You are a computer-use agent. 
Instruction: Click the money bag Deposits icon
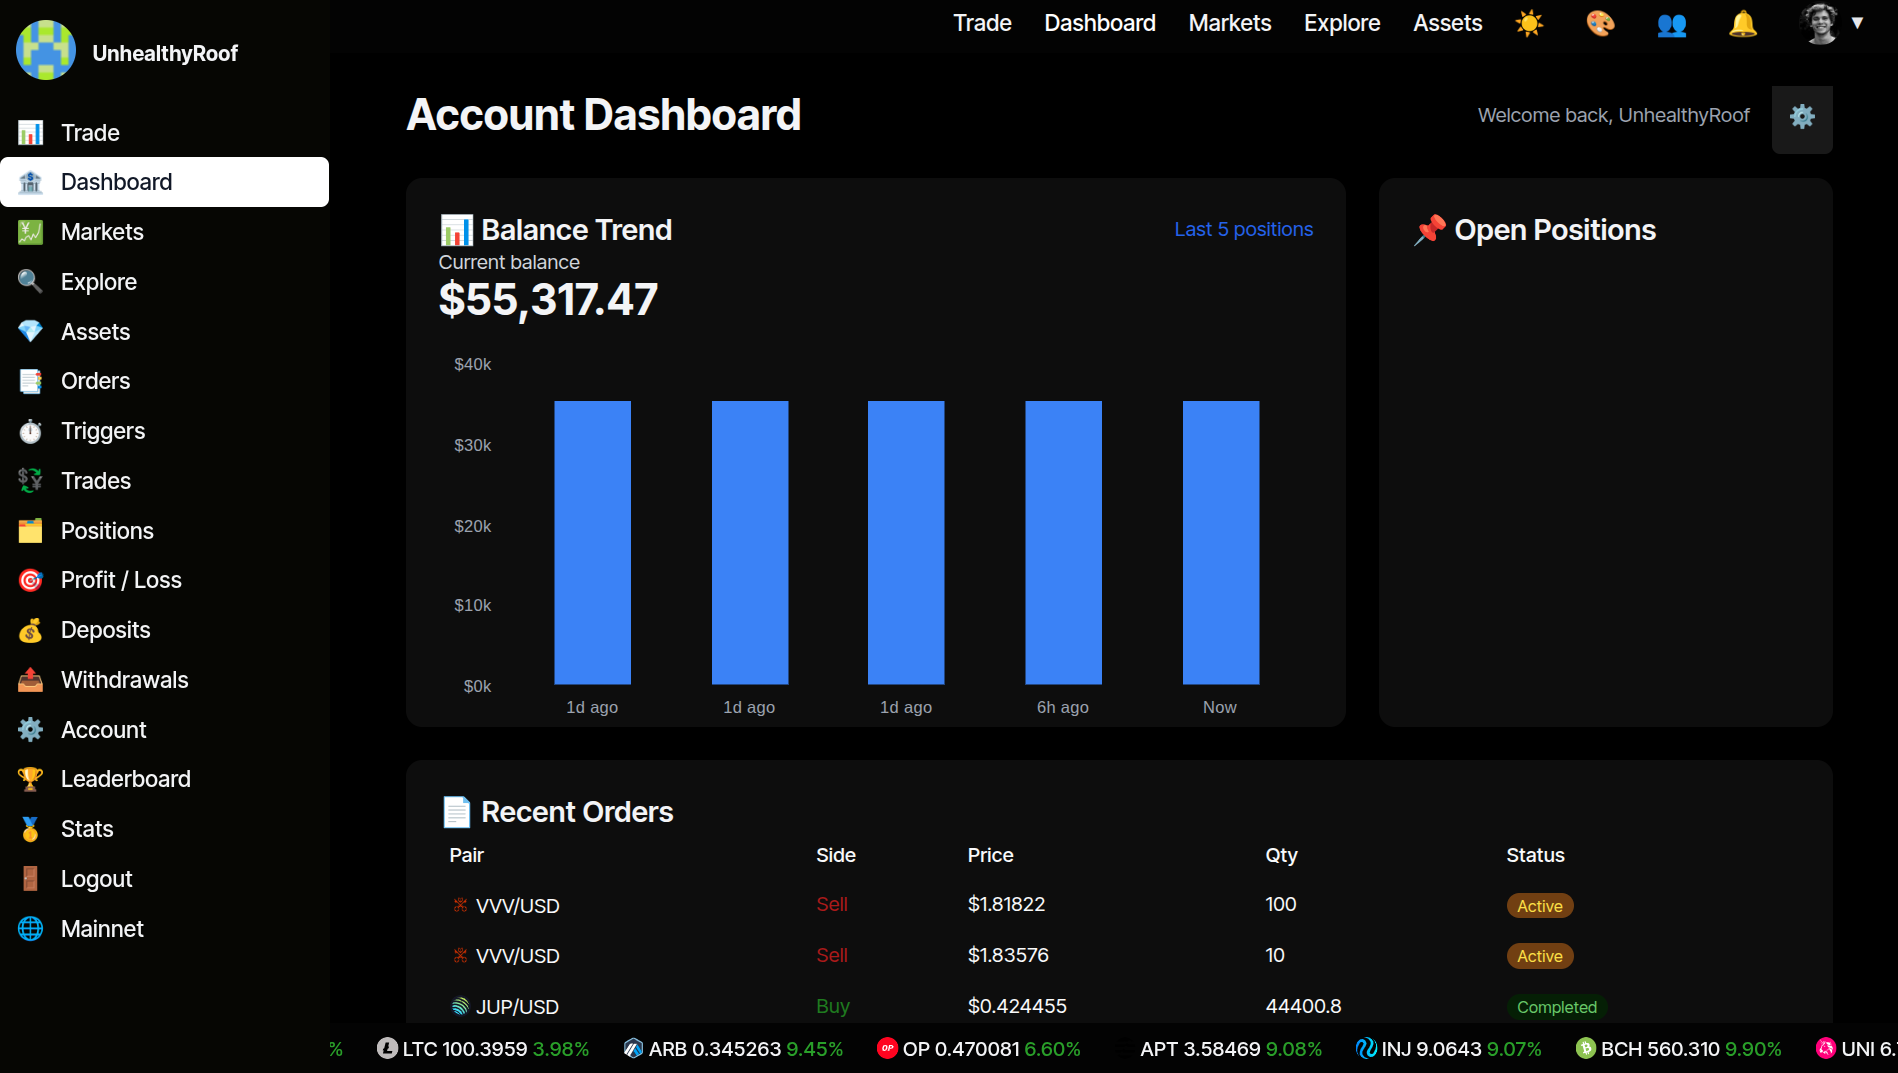(x=30, y=629)
